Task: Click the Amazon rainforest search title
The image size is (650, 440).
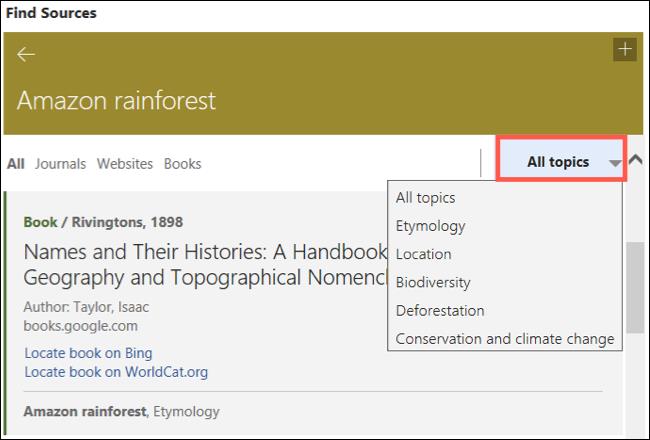Action: (x=116, y=101)
